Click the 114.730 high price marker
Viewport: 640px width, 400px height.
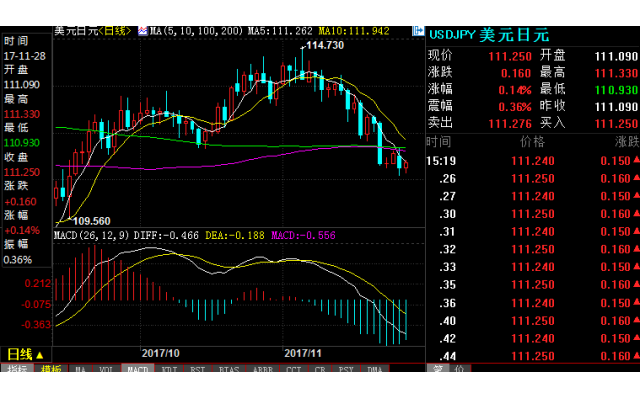325,45
